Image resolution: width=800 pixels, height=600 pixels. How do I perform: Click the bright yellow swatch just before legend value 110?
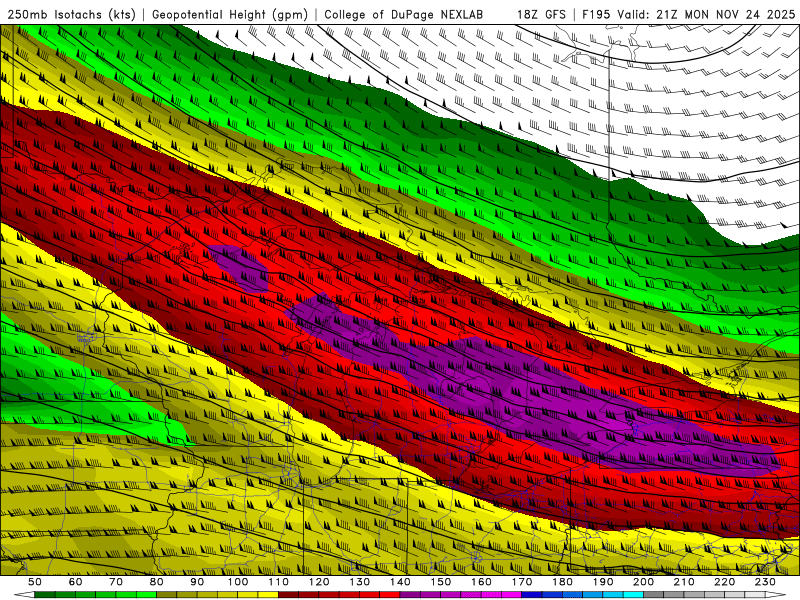coord(268,595)
